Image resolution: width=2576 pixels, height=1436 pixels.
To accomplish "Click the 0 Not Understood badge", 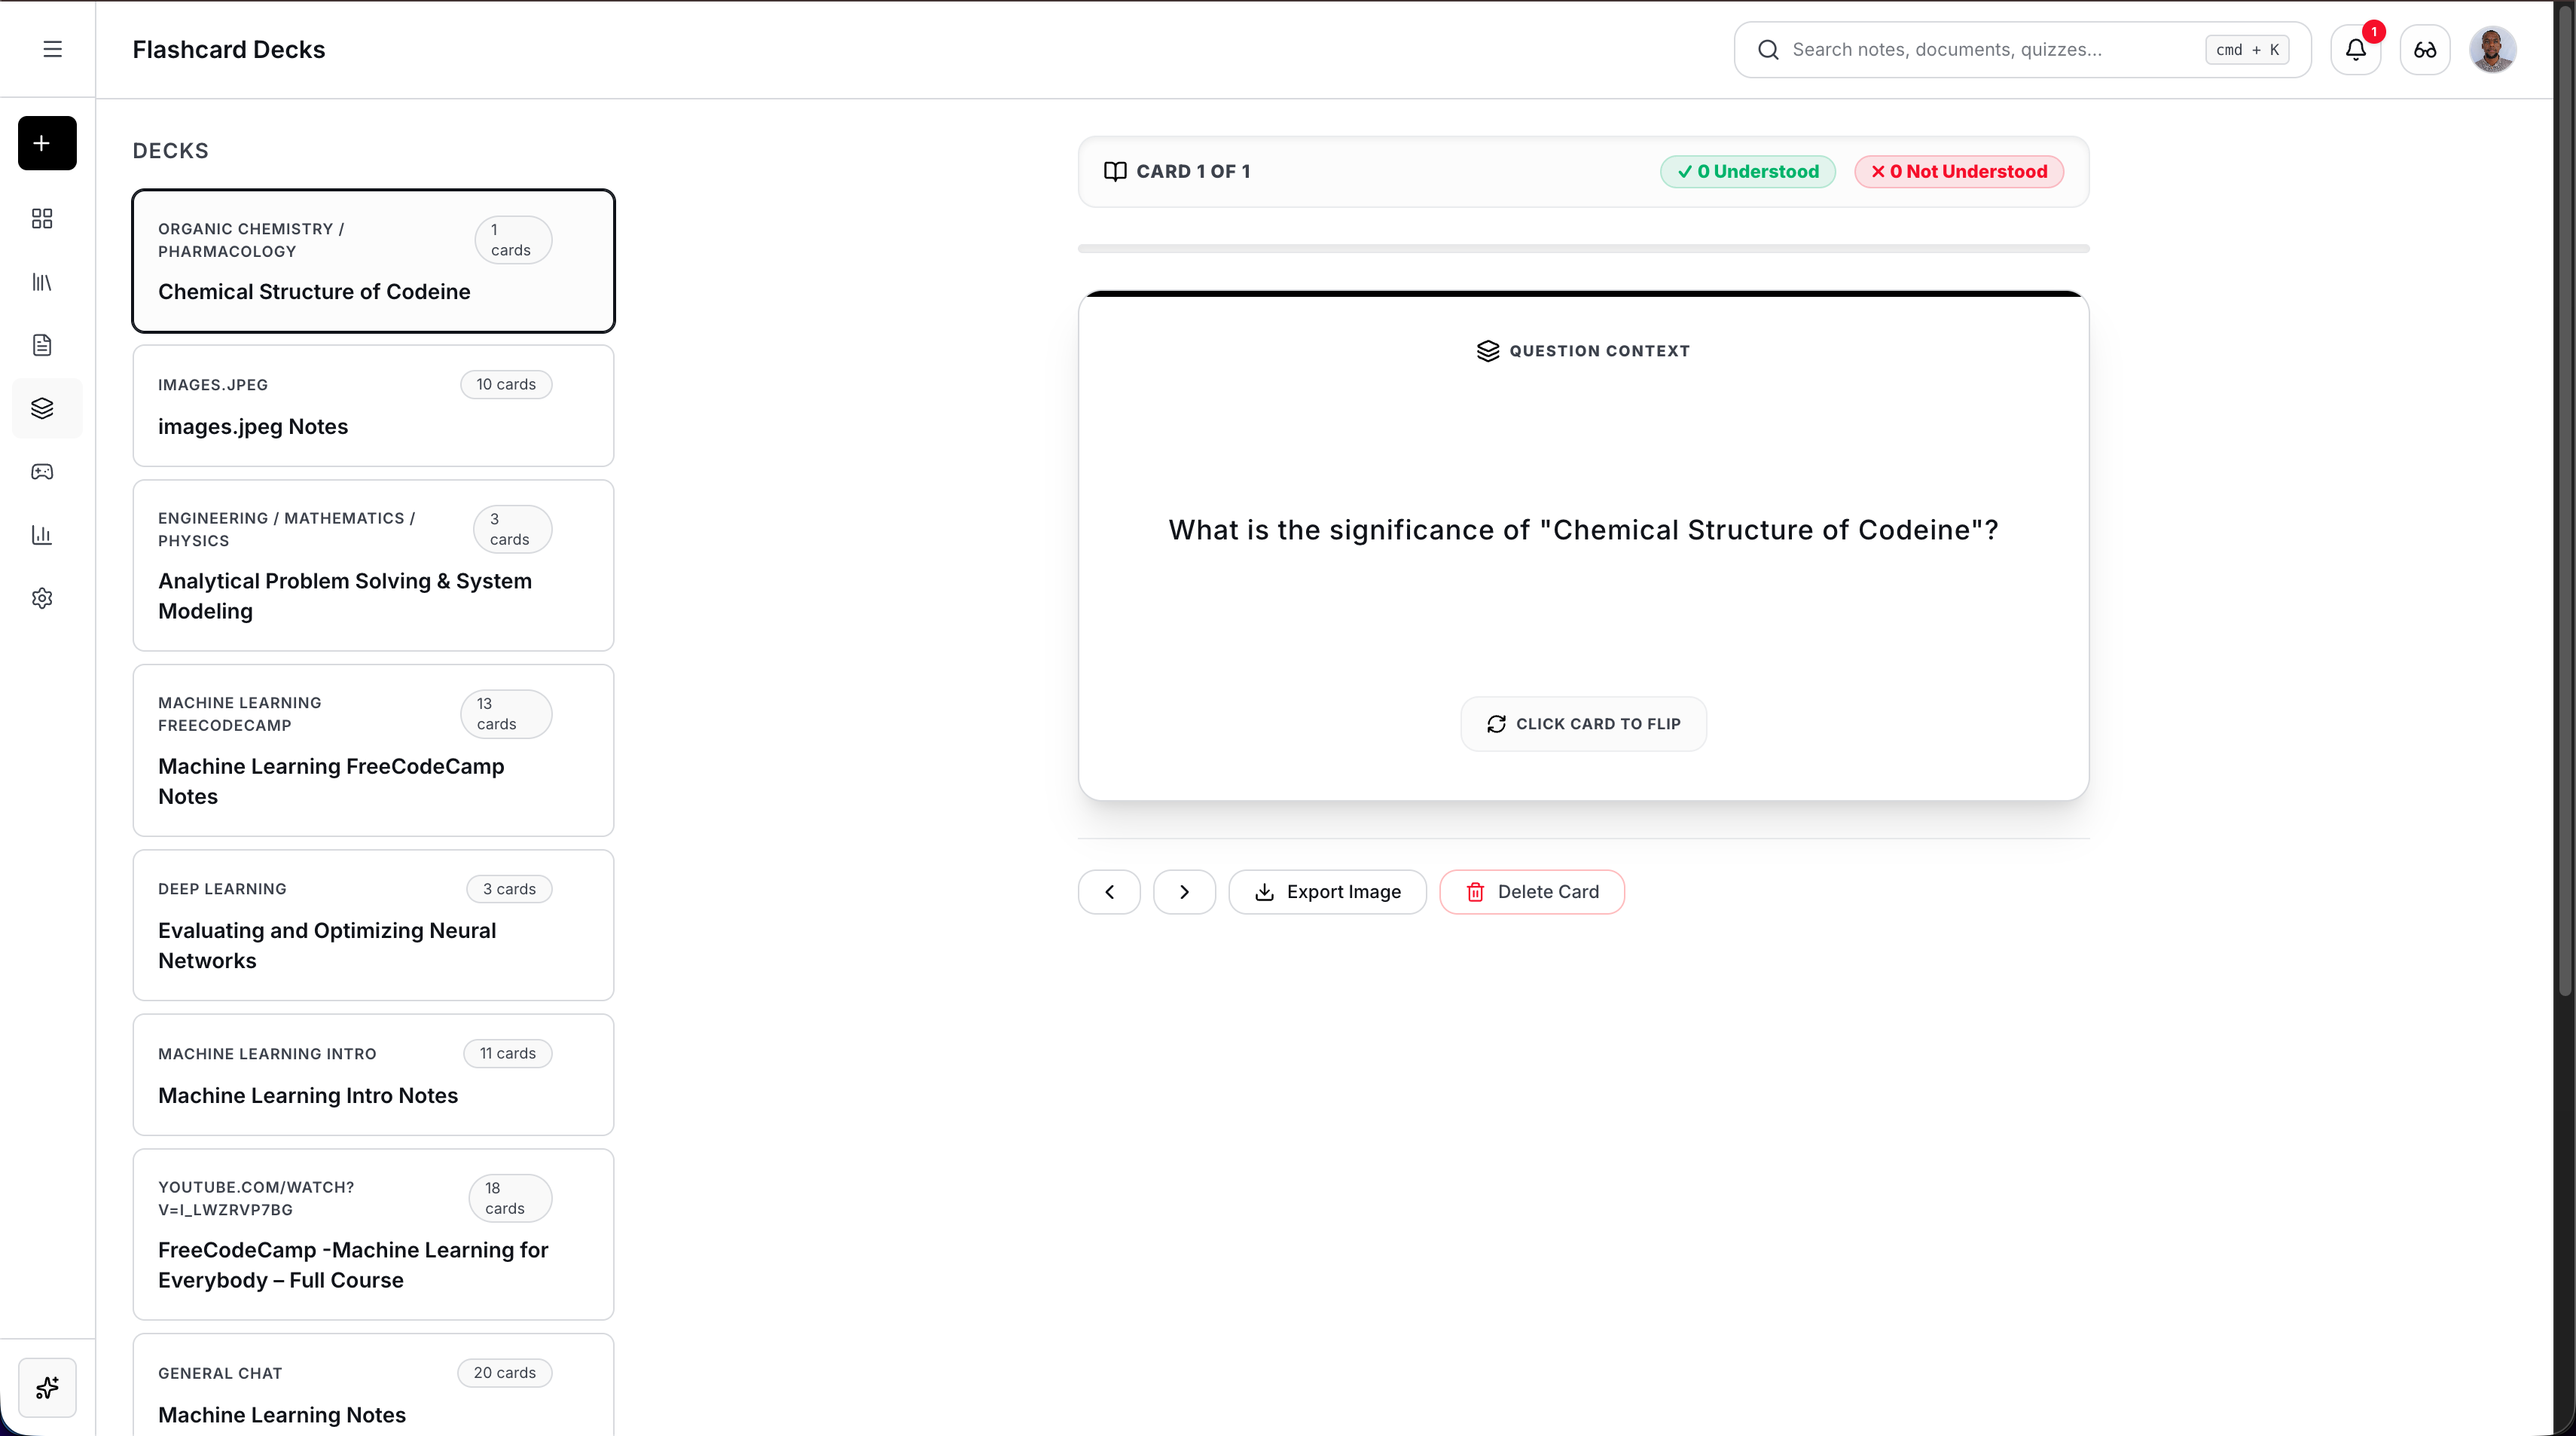I will tap(1959, 171).
